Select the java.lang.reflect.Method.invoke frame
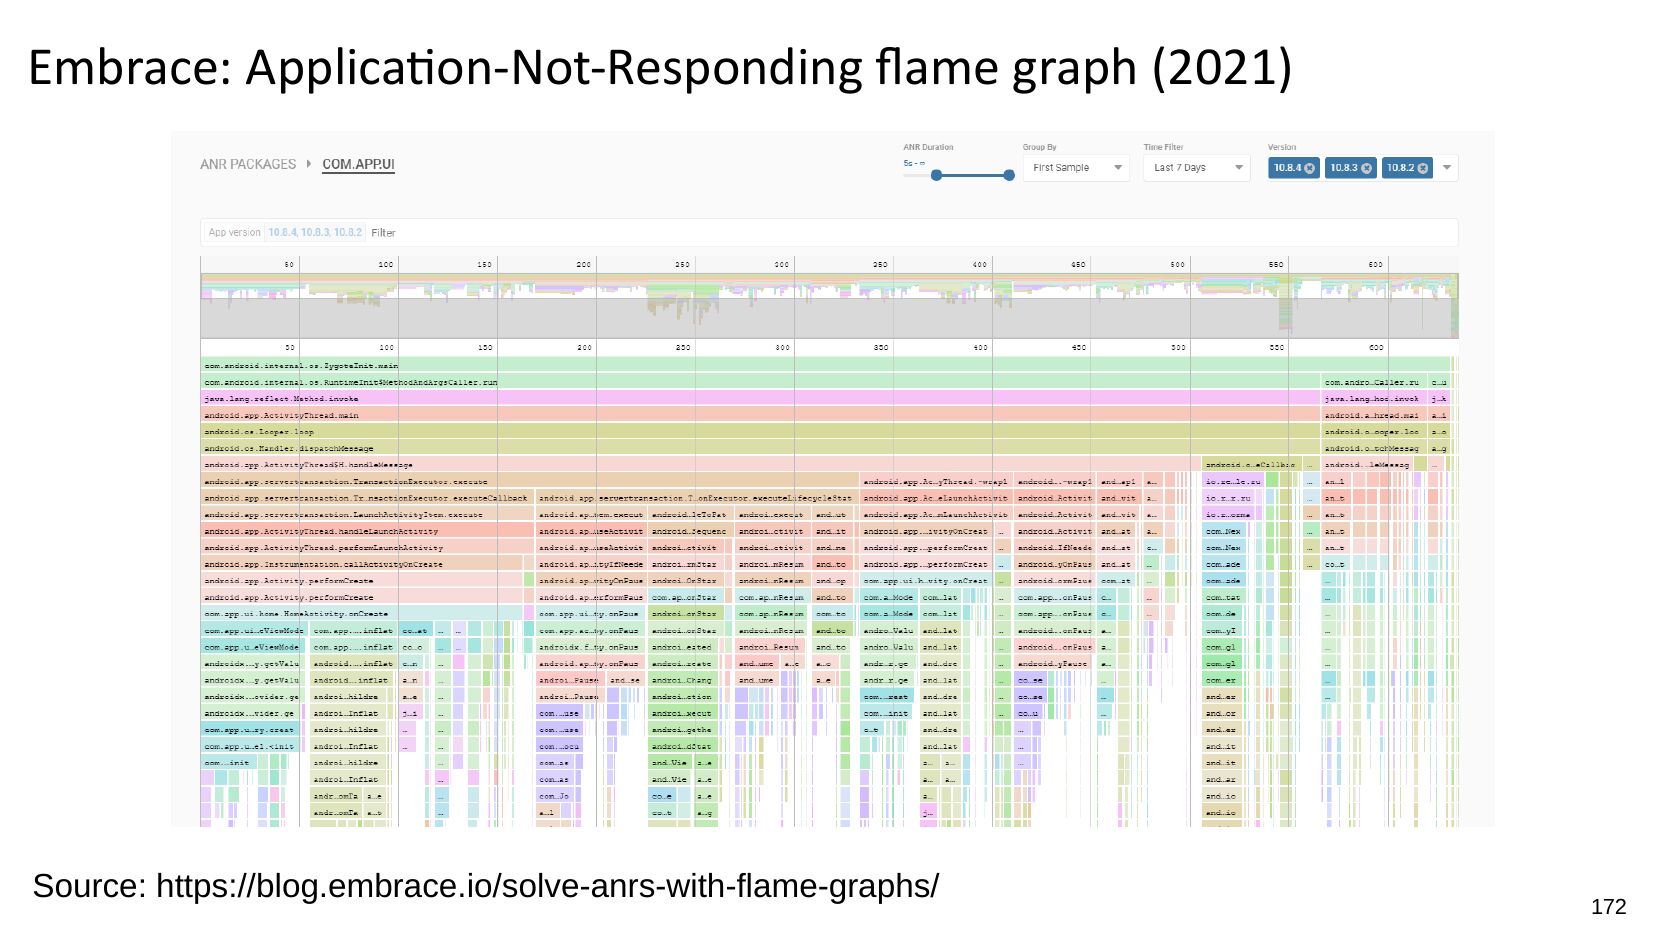This screenshot has height=931, width=1654. click(700, 398)
